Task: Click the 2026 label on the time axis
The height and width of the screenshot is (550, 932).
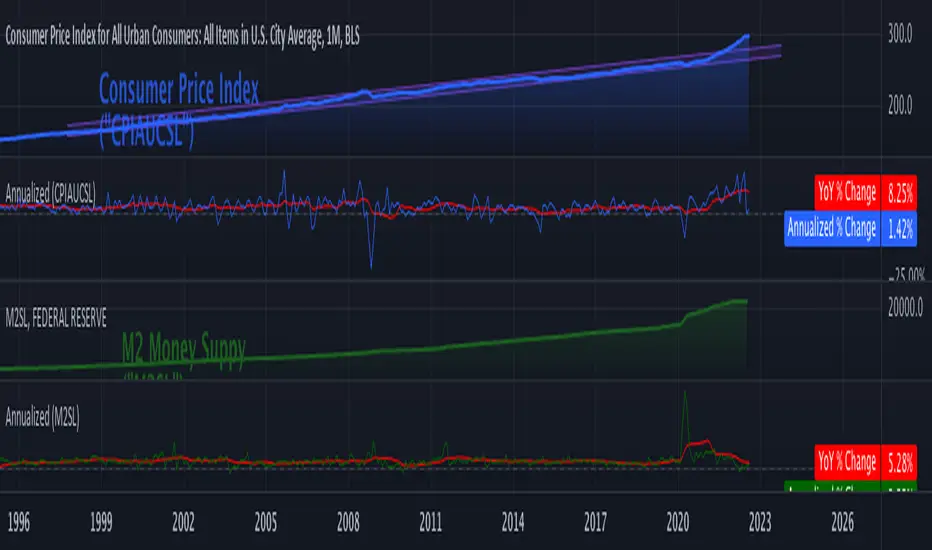Action: (x=843, y=521)
